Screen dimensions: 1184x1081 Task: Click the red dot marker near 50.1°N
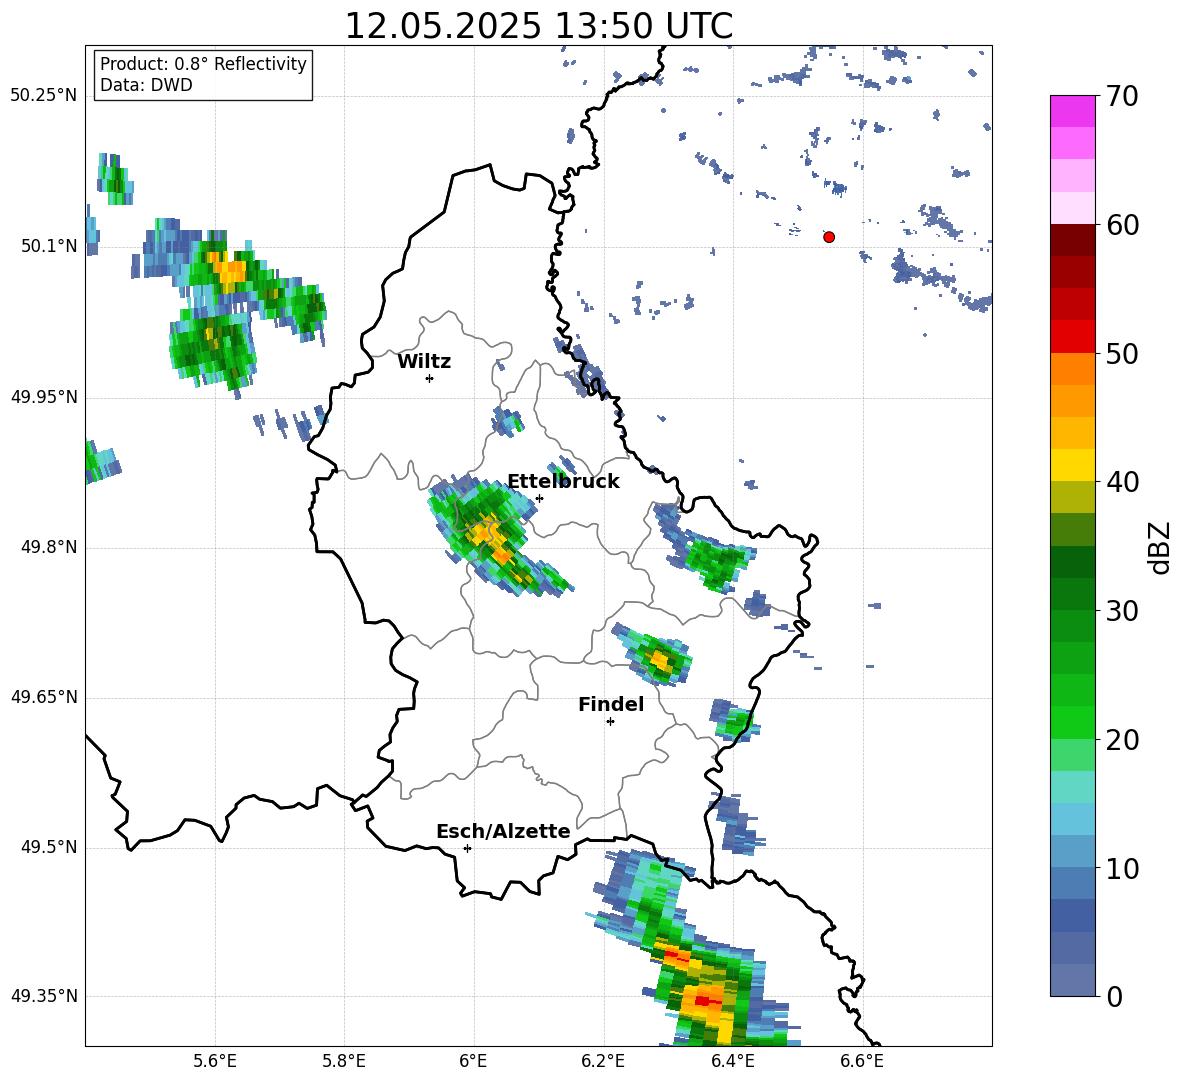pyautogui.click(x=829, y=237)
